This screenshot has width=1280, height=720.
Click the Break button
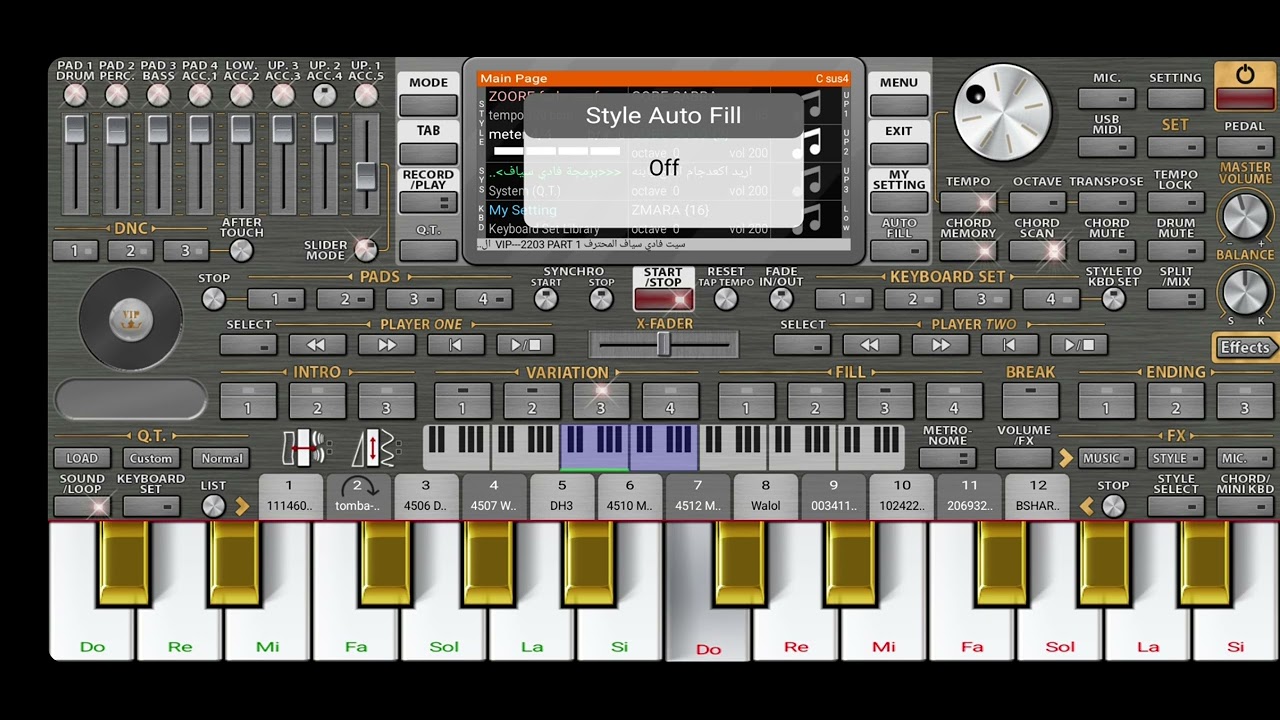[x=1030, y=400]
